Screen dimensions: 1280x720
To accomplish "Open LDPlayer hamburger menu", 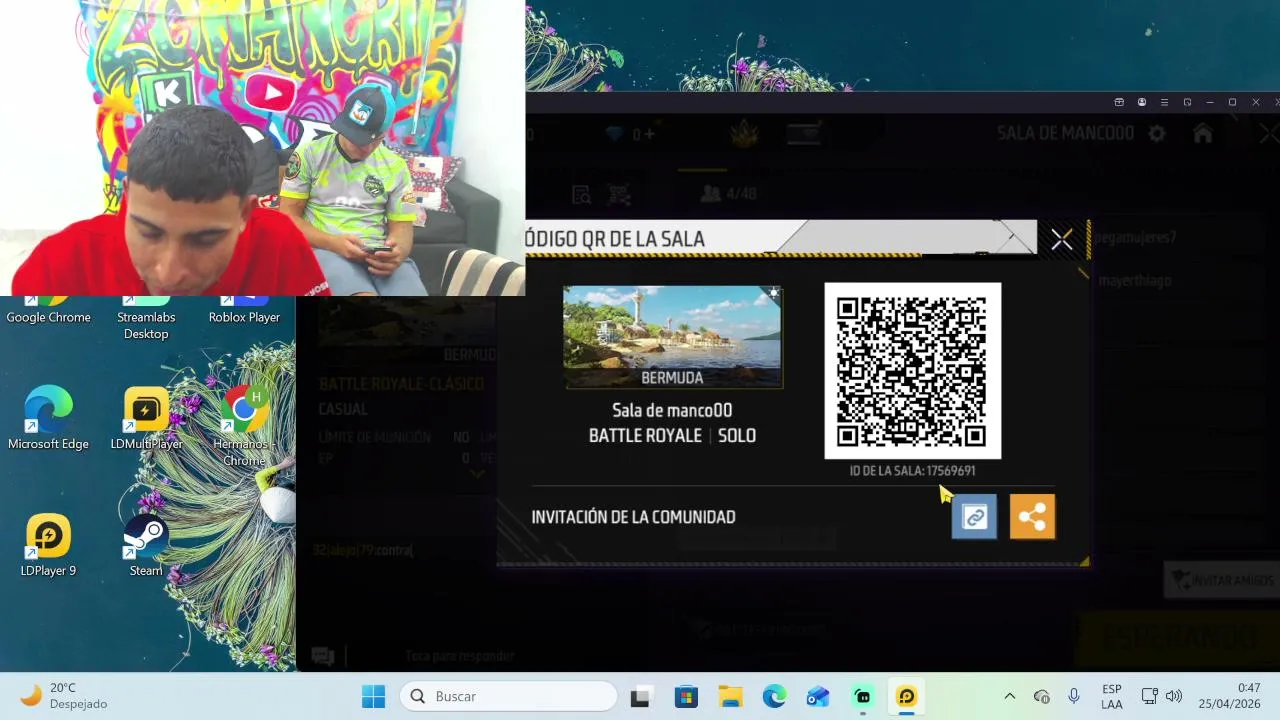I will coord(1164,102).
